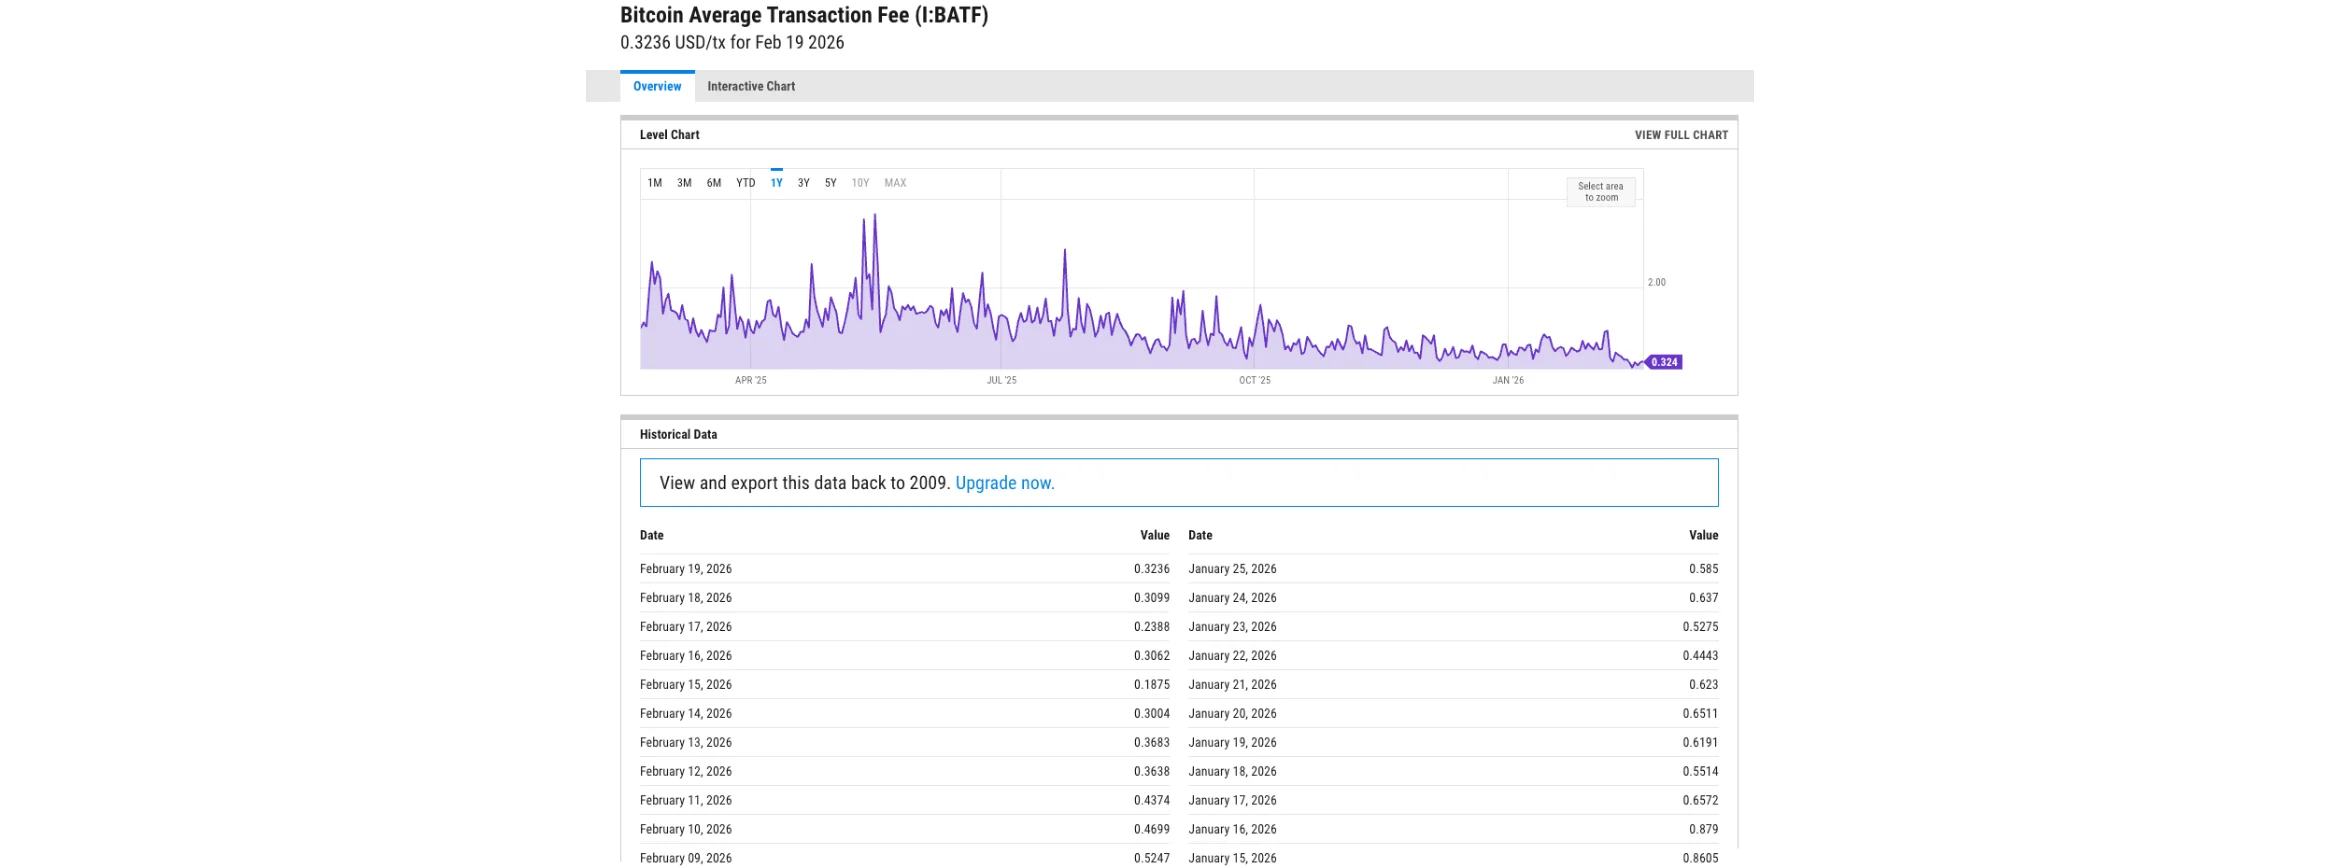The image size is (2340, 866).
Task: Click the 10Y range option
Action: [x=860, y=183]
